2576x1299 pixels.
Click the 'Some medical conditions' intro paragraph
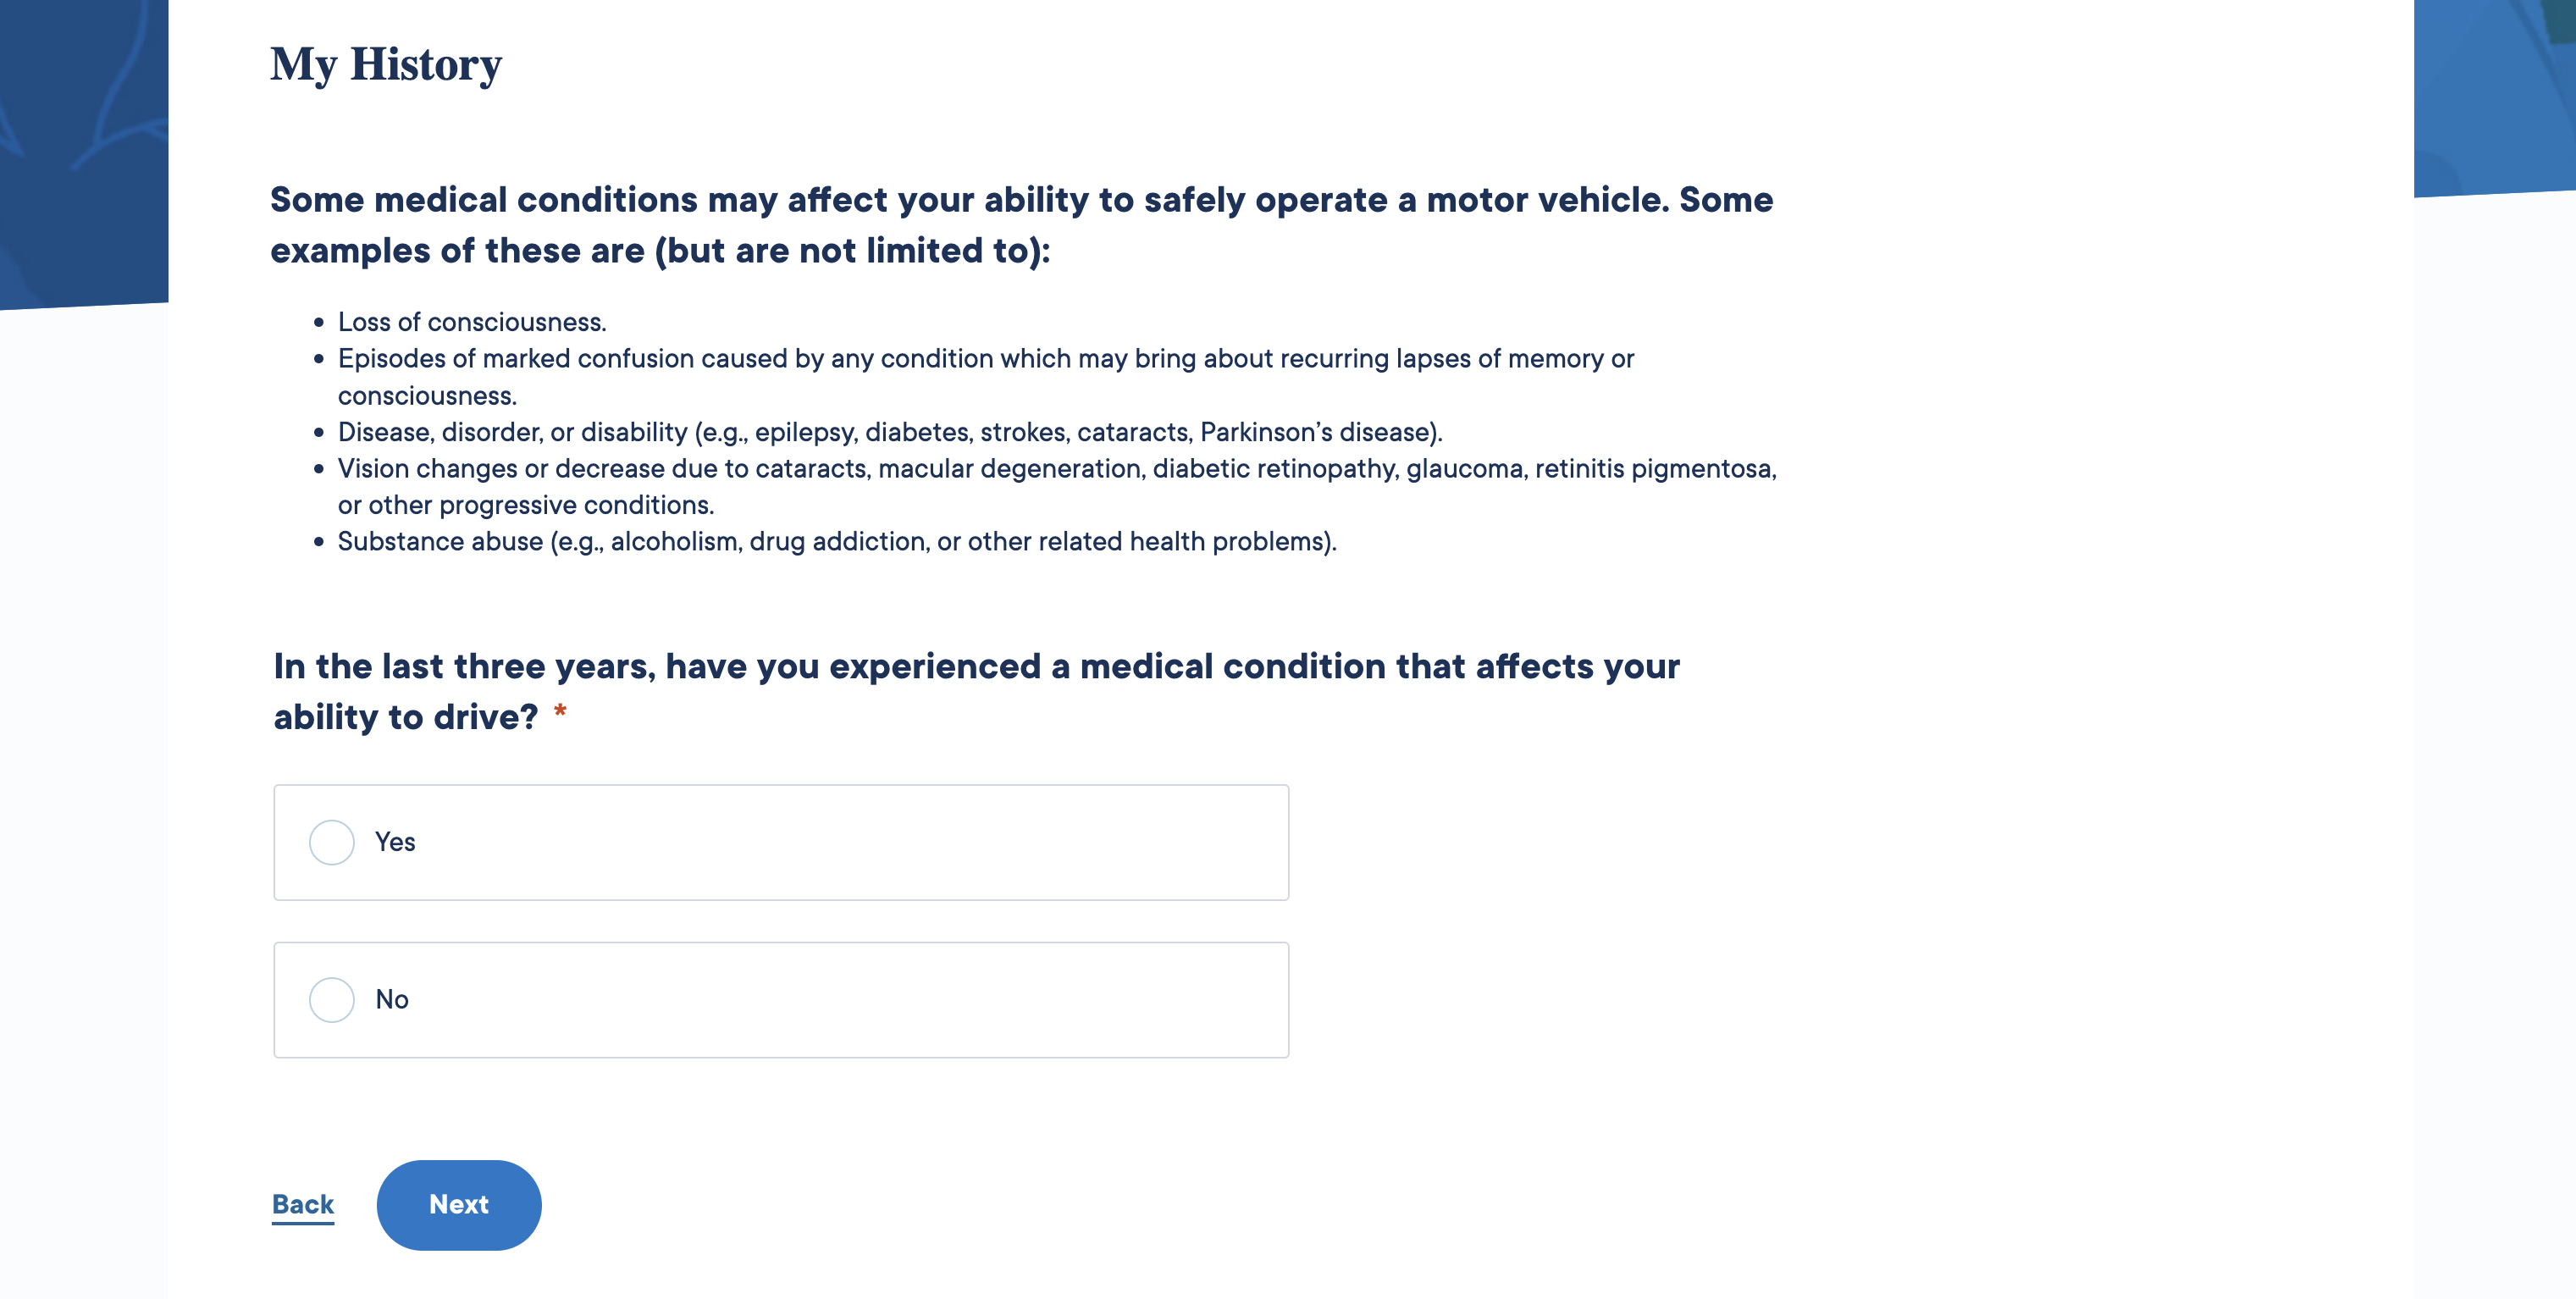(1021, 225)
